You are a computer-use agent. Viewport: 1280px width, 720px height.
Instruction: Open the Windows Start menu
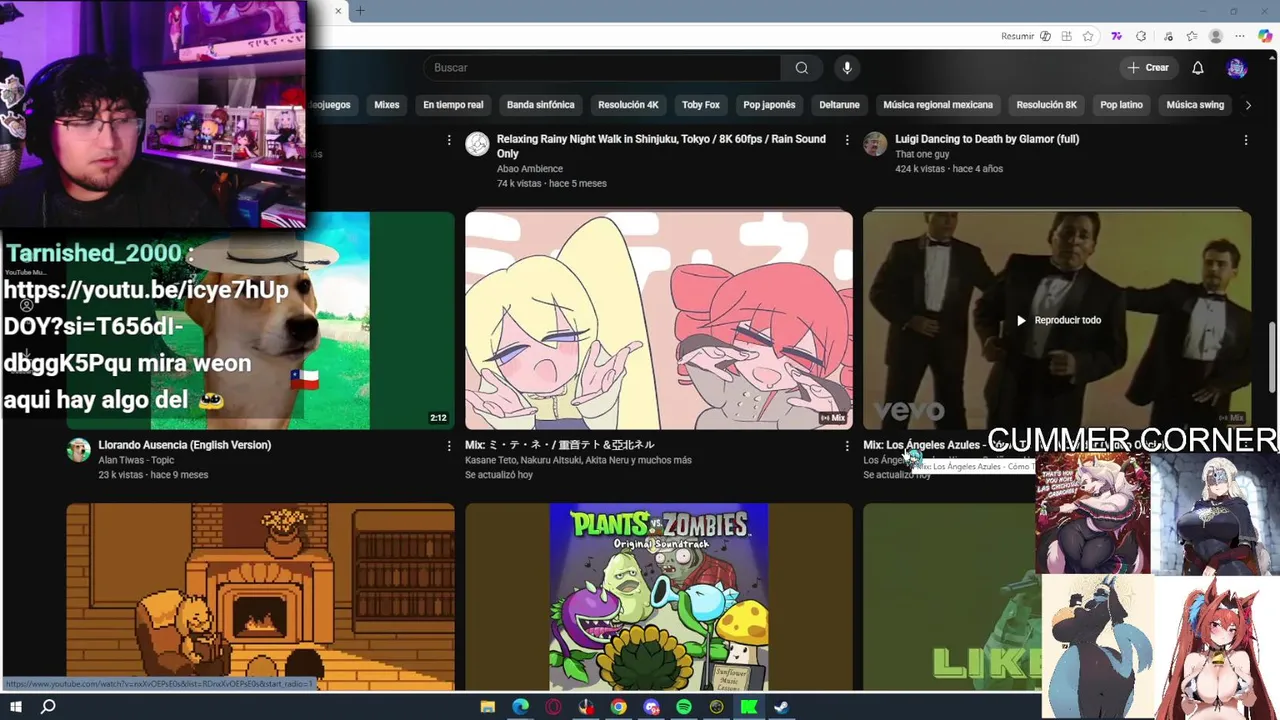tap(15, 707)
